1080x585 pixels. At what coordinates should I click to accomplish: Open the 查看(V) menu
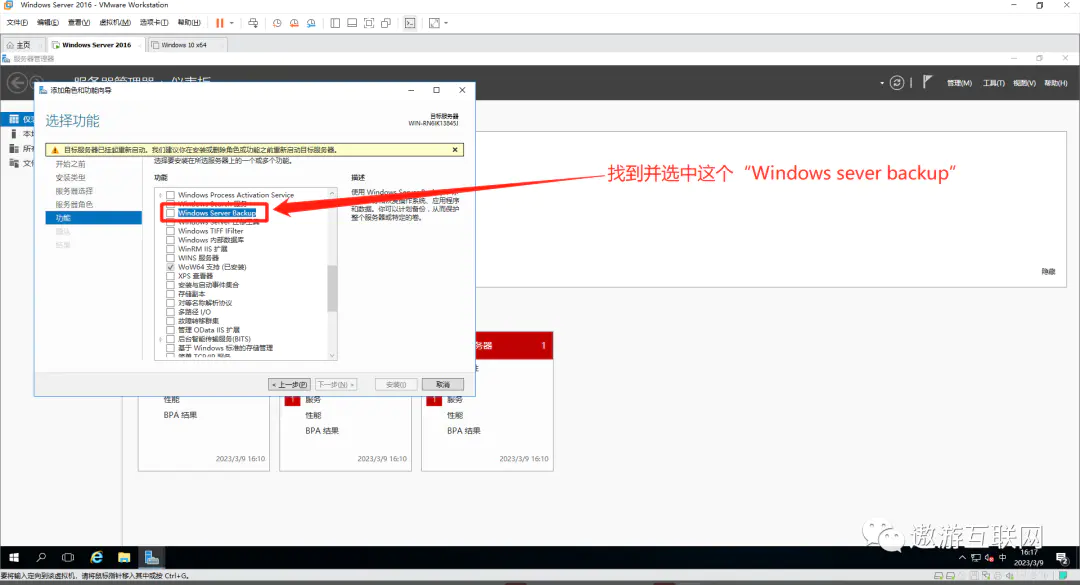tap(79, 23)
